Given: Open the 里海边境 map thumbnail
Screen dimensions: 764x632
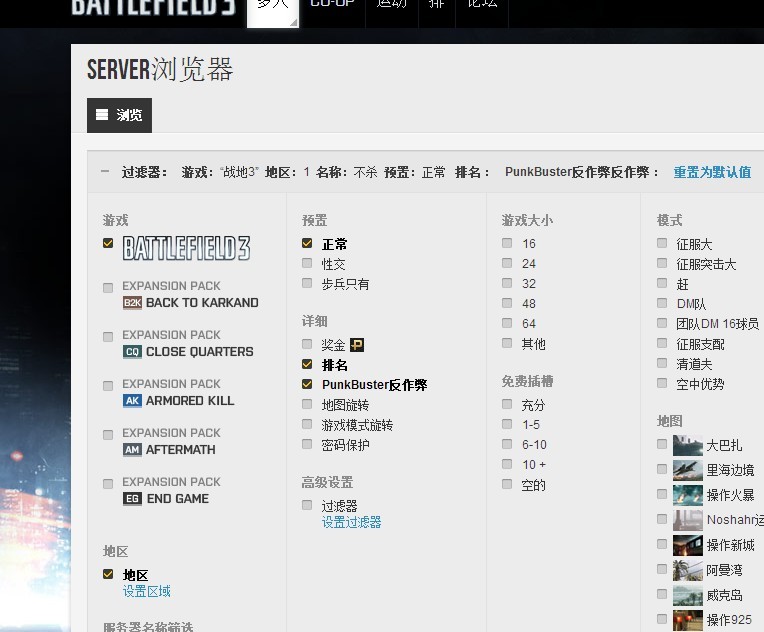Looking at the screenshot, I should pos(688,470).
